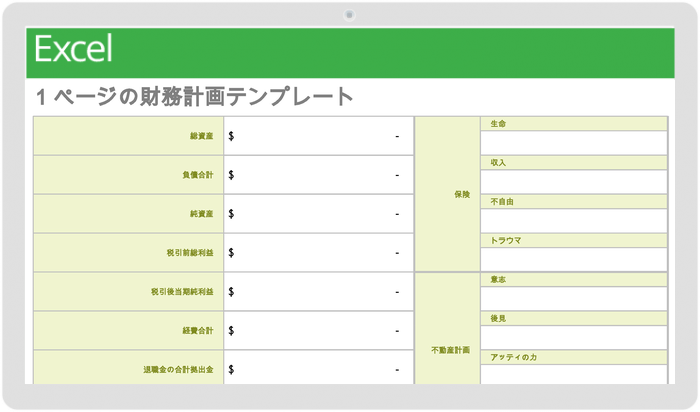Click the 収入 header under insurance
The height and width of the screenshot is (412, 700).
click(x=574, y=163)
